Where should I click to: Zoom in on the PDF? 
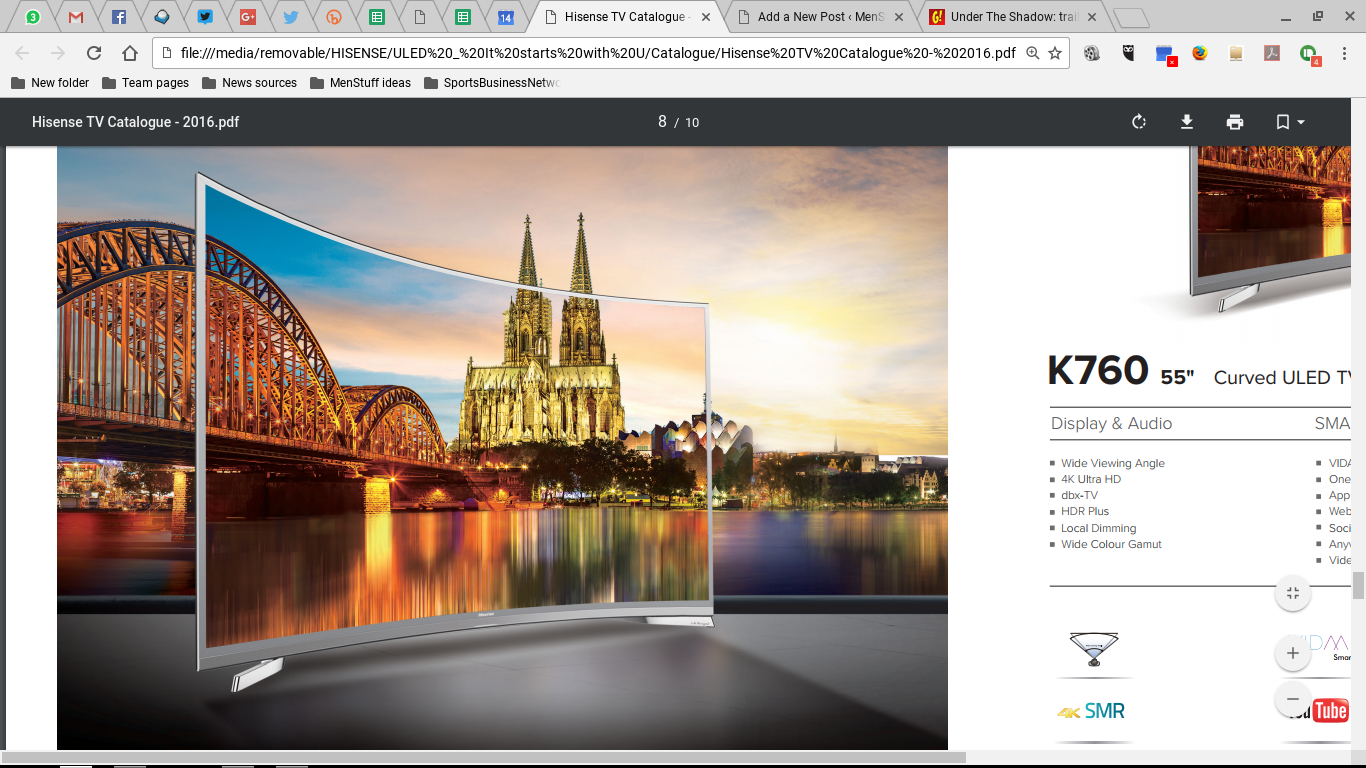[1292, 653]
